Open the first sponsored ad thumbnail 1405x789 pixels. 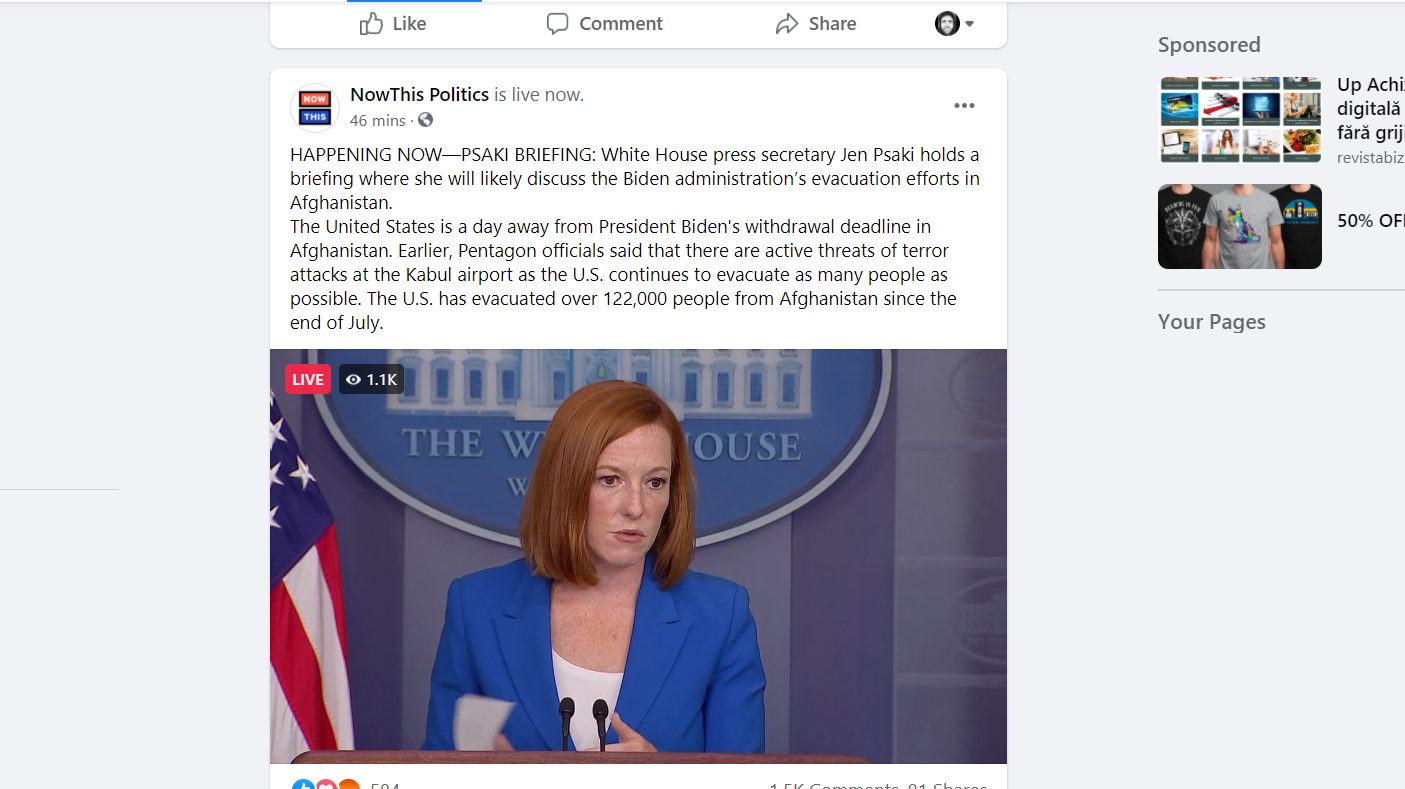point(1240,120)
